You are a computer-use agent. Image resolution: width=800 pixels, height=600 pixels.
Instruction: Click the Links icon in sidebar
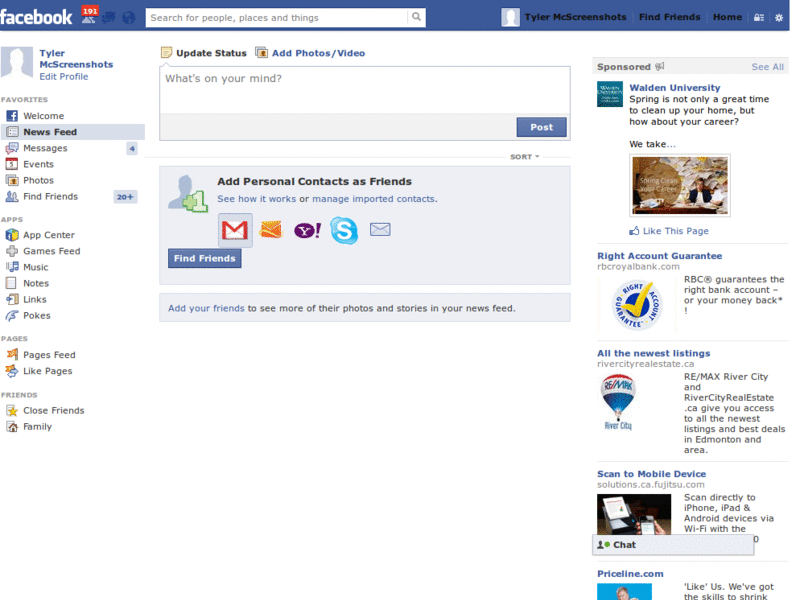point(12,299)
